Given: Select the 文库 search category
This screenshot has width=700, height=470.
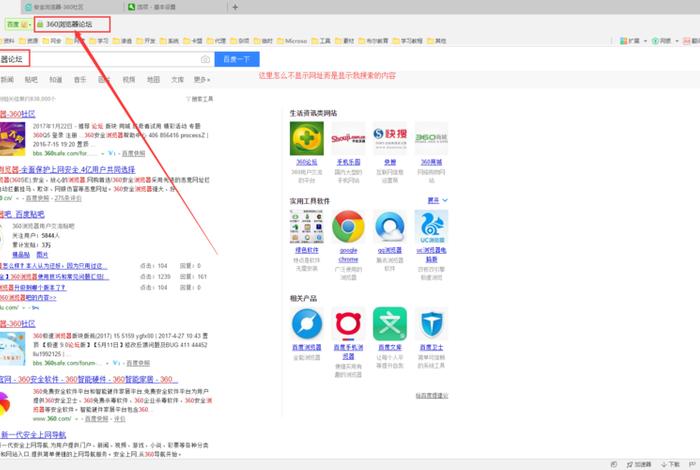Looking at the screenshot, I should pyautogui.click(x=177, y=79).
